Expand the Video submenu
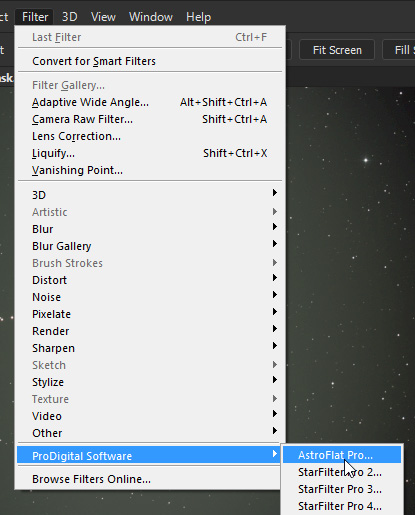This screenshot has height=515, width=415. point(150,416)
